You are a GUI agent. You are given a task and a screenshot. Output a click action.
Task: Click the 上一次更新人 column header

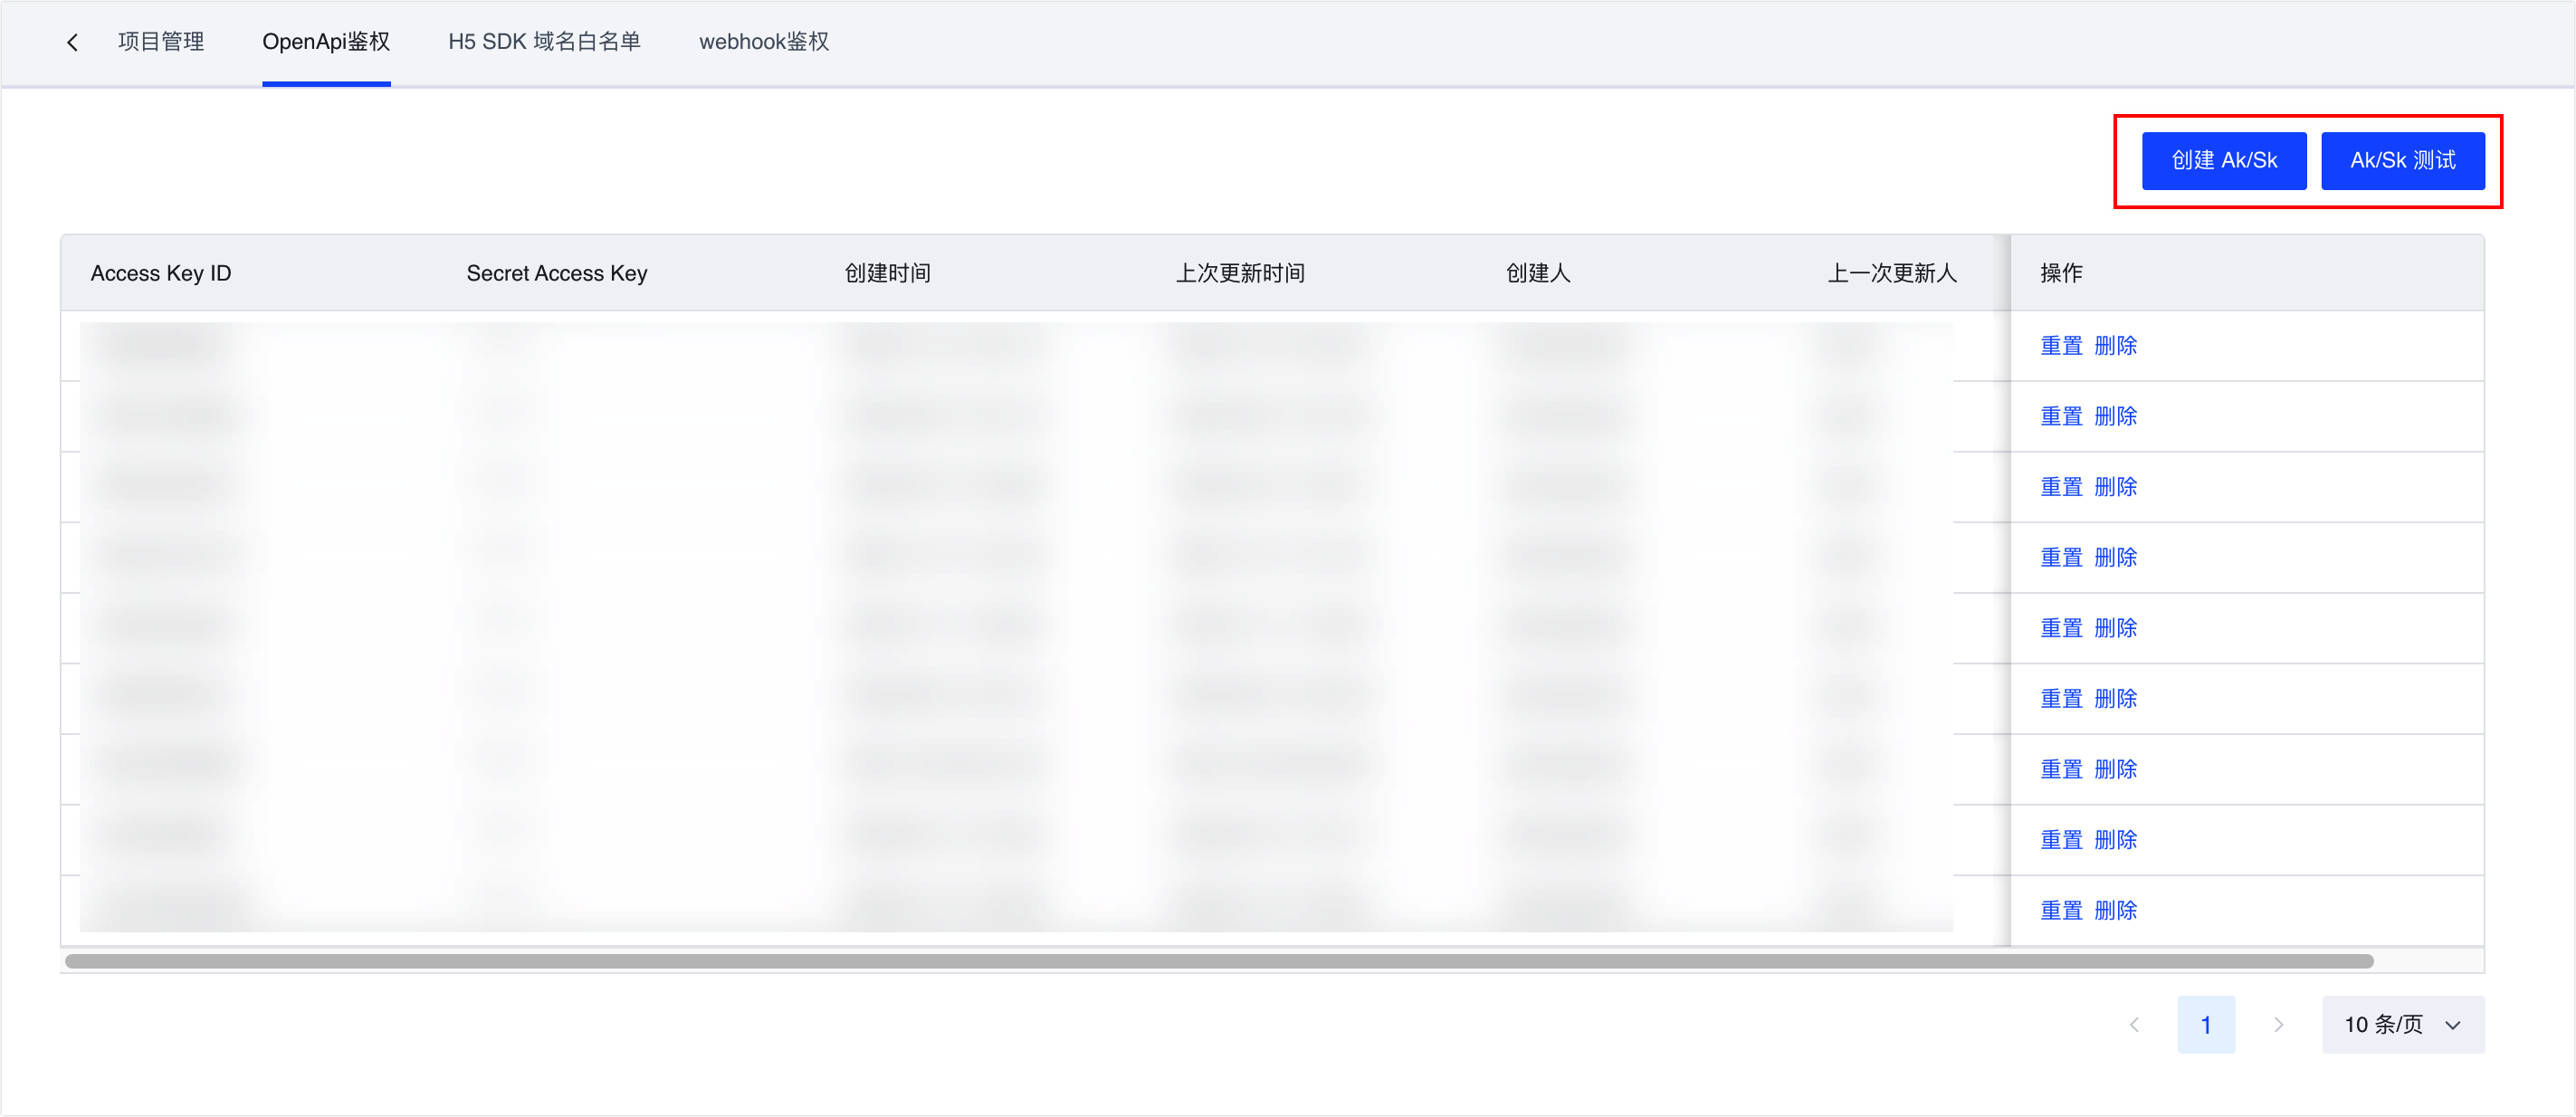coord(1892,273)
